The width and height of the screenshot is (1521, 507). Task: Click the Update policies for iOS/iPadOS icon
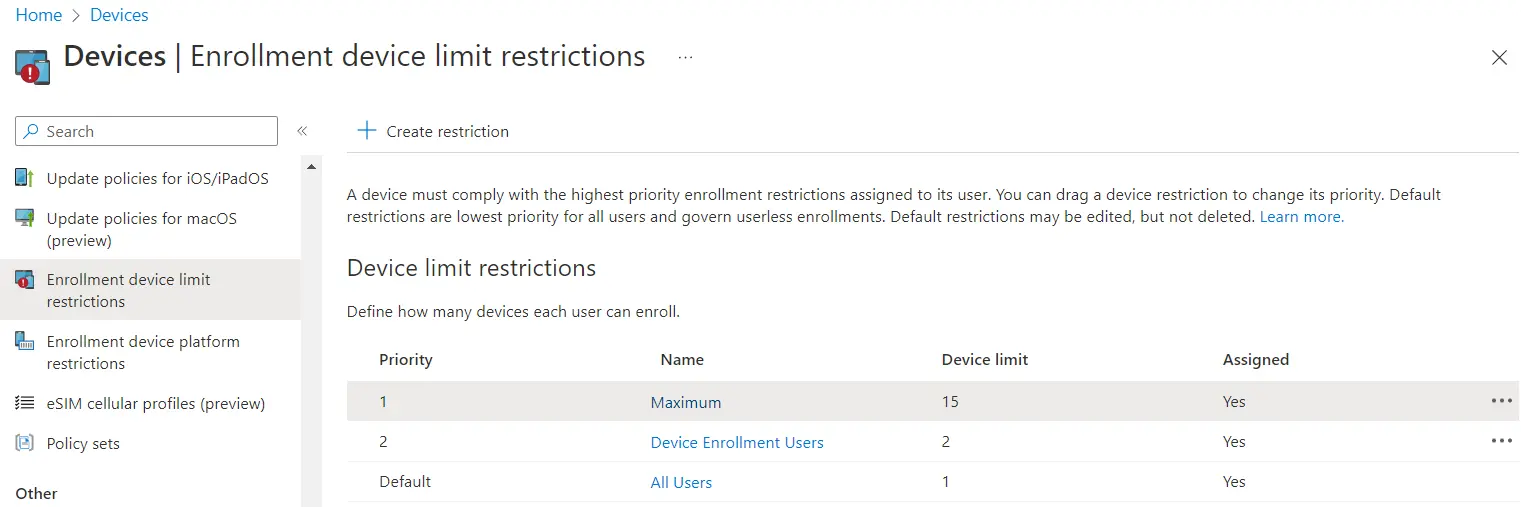click(25, 178)
